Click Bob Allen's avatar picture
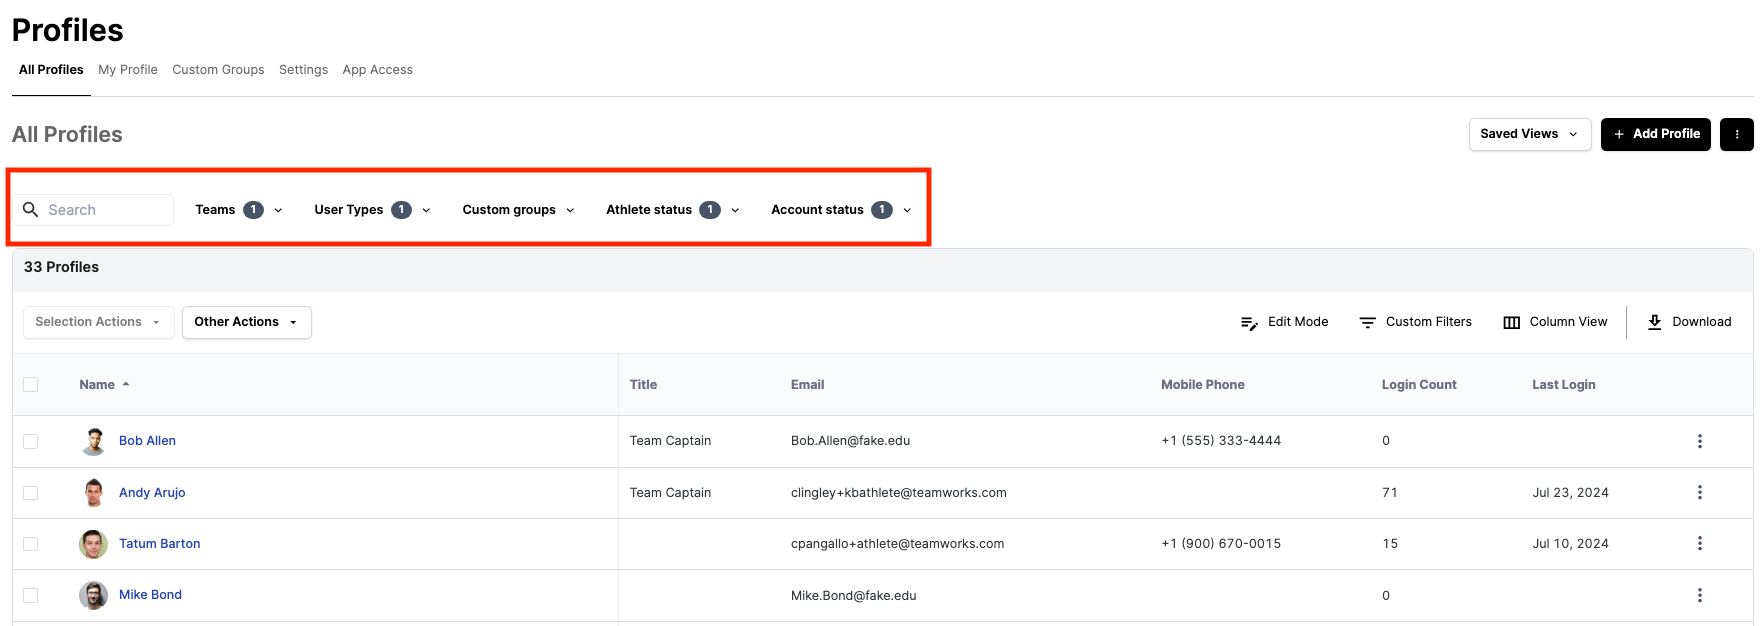Viewport: 1763px width, 626px height. click(x=94, y=441)
